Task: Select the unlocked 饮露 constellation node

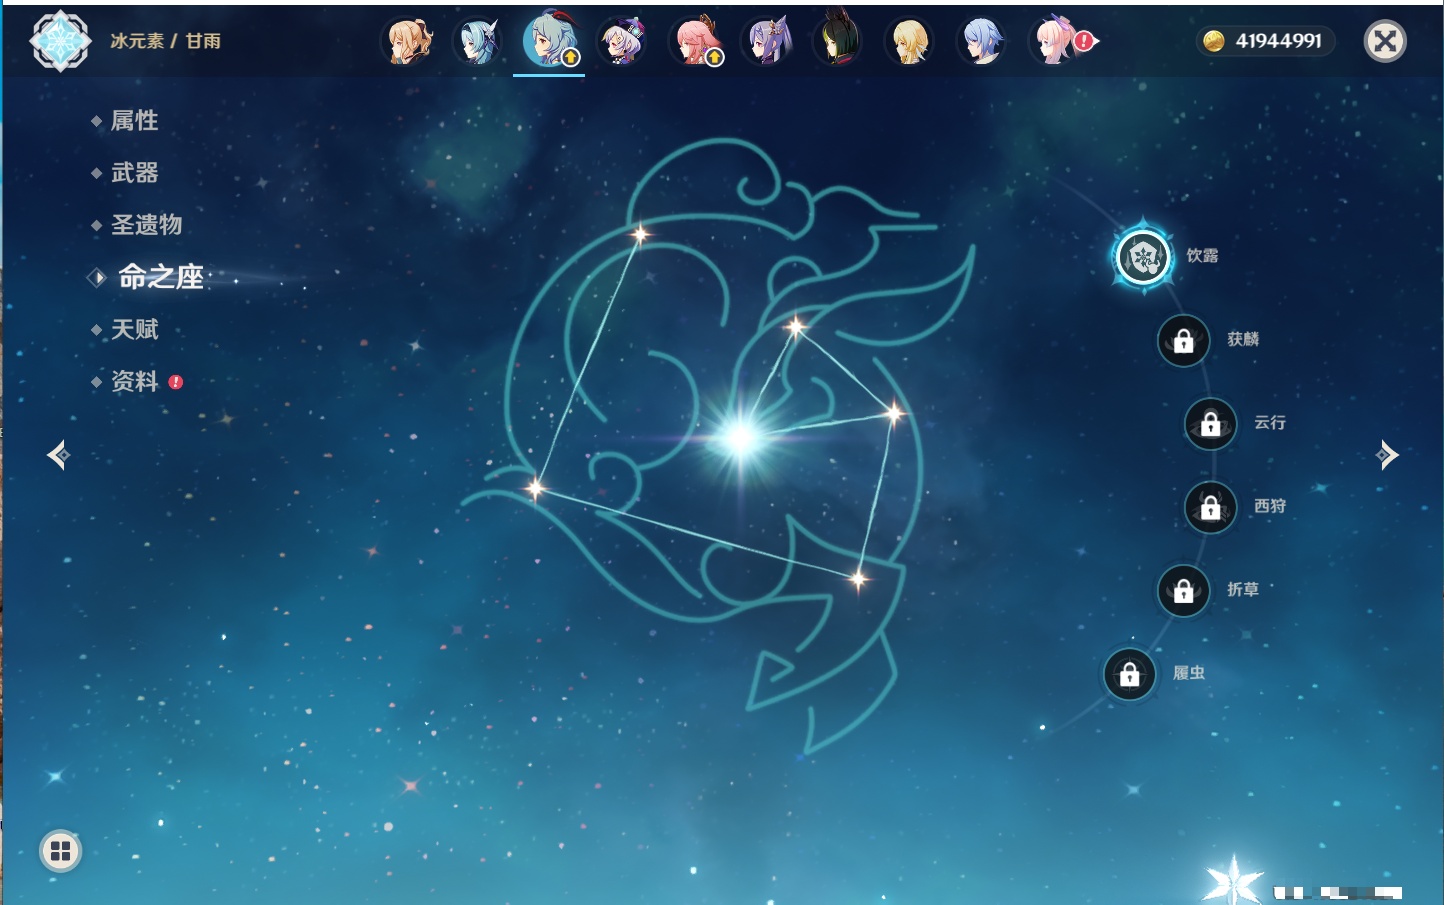Action: click(x=1143, y=257)
